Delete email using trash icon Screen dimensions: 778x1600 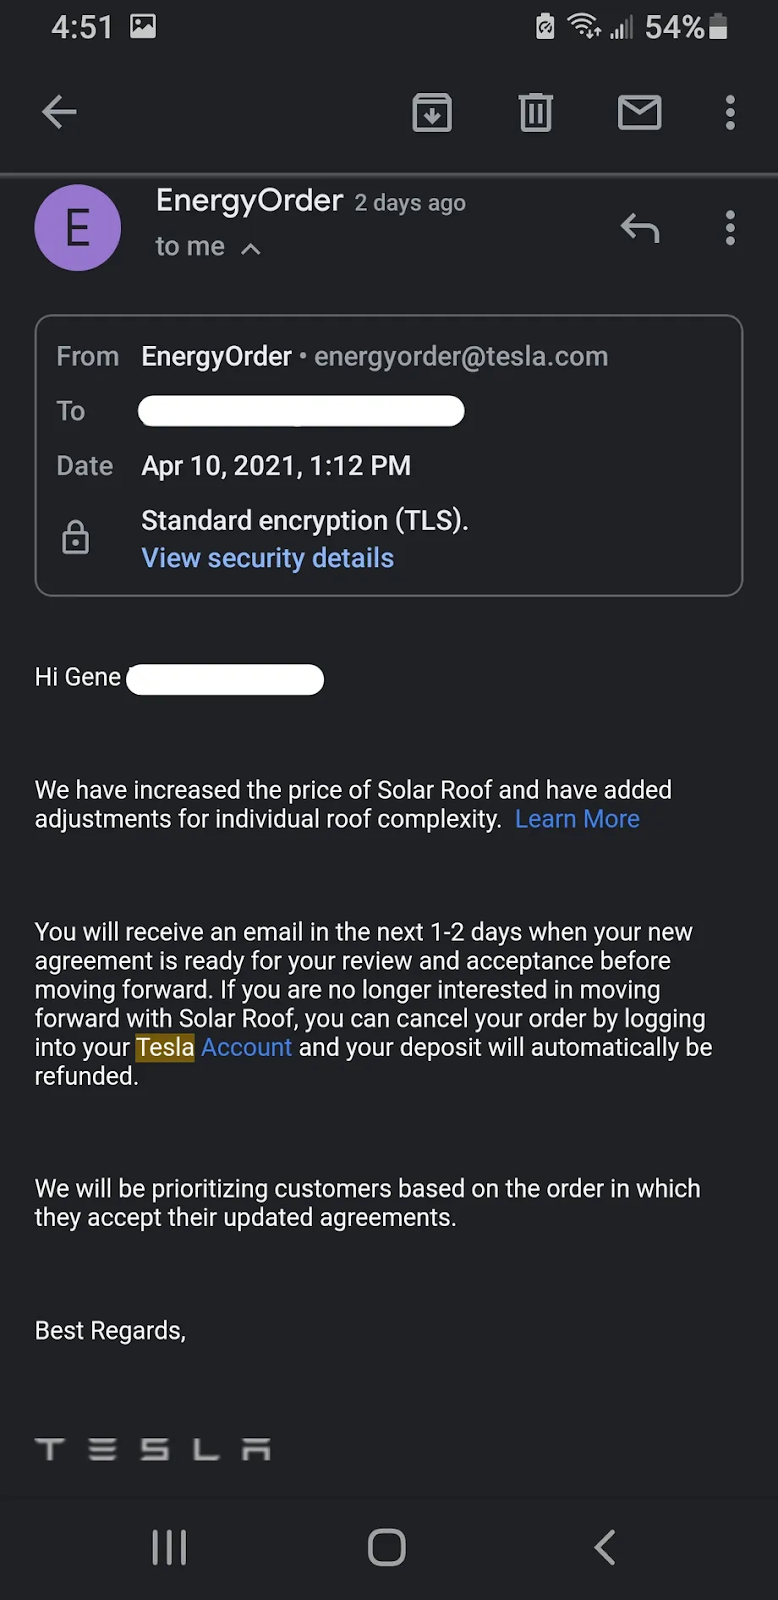point(536,112)
